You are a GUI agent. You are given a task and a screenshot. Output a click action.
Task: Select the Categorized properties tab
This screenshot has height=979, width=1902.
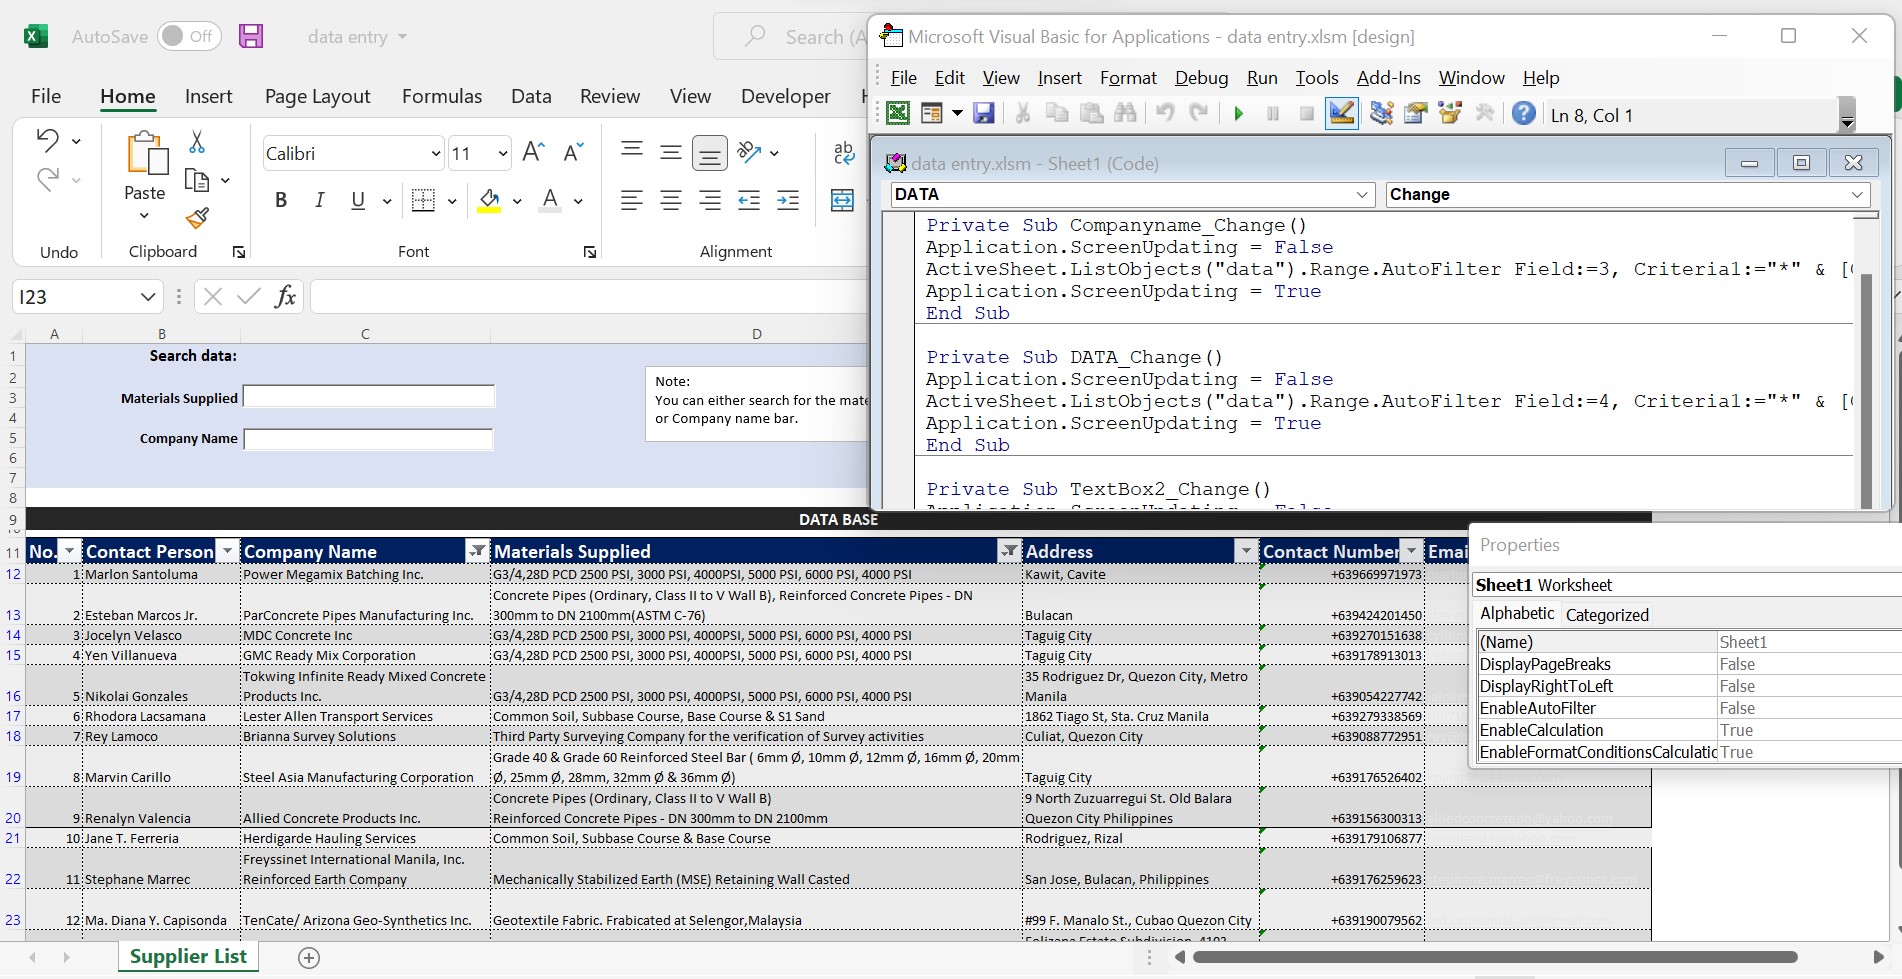coord(1606,615)
